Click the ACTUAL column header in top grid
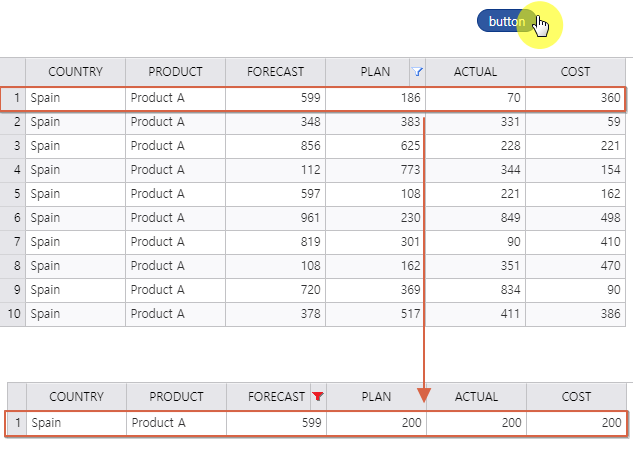 pos(475,72)
